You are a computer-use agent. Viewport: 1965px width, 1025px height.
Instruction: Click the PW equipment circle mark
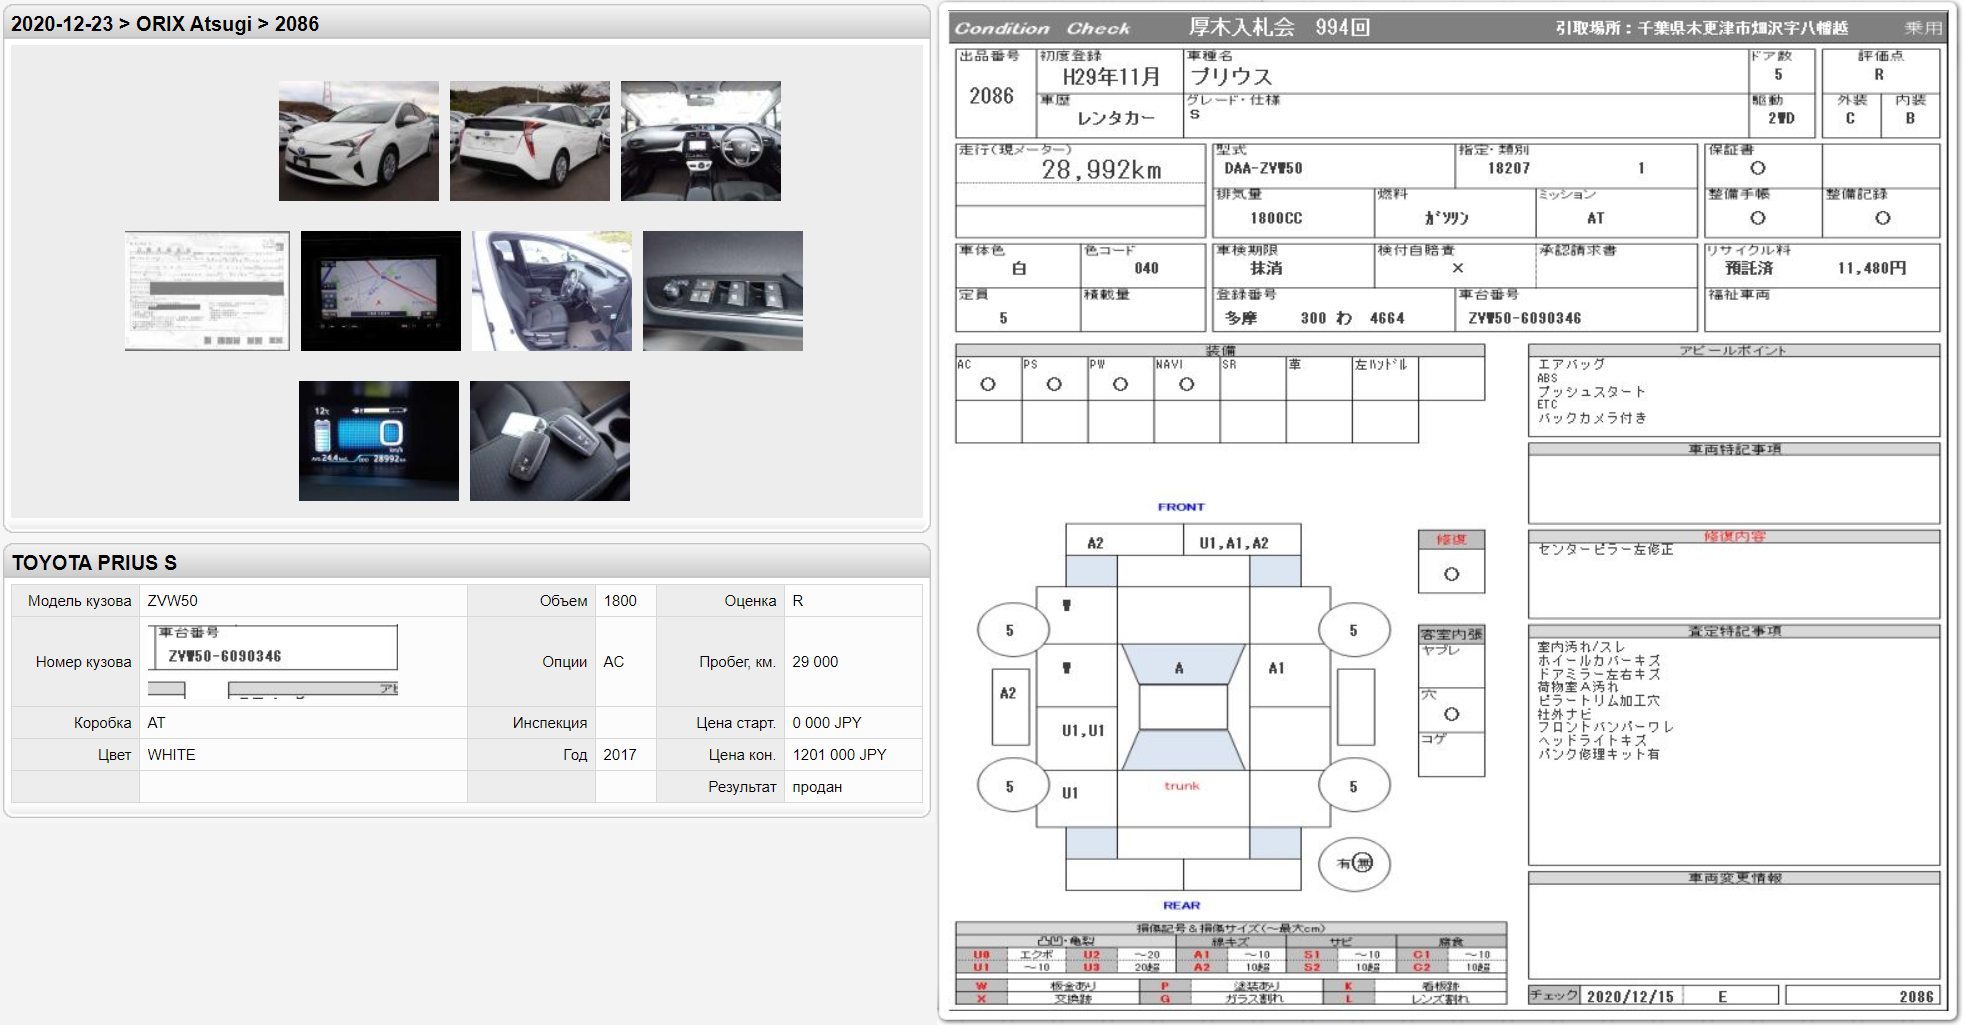pos(1120,384)
